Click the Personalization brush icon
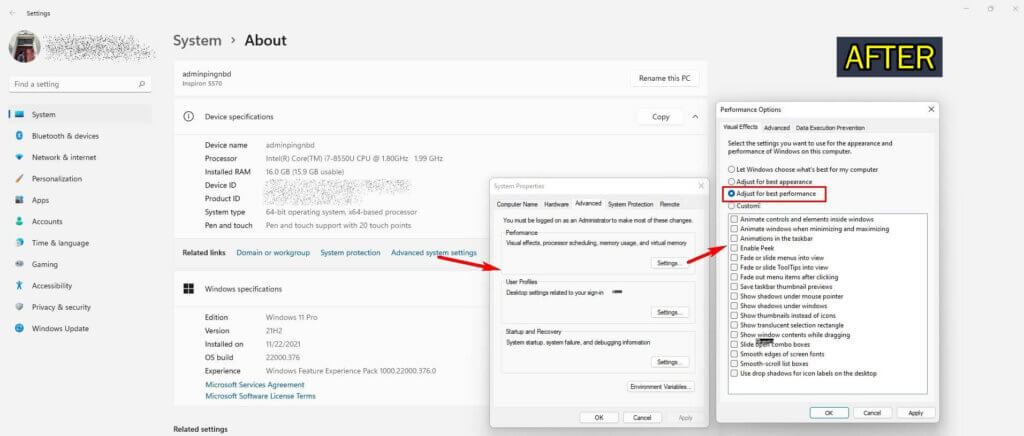 pyautogui.click(x=19, y=178)
